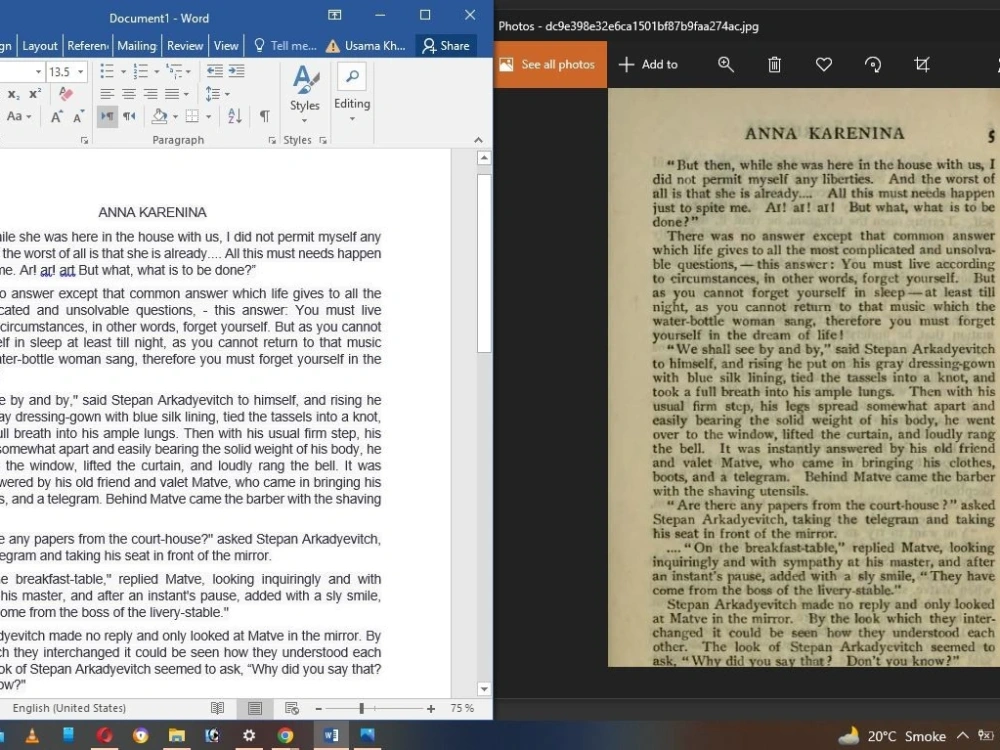Rotate the photo in Photos toolbar
Image resolution: width=1000 pixels, height=750 pixels.
coord(872,64)
